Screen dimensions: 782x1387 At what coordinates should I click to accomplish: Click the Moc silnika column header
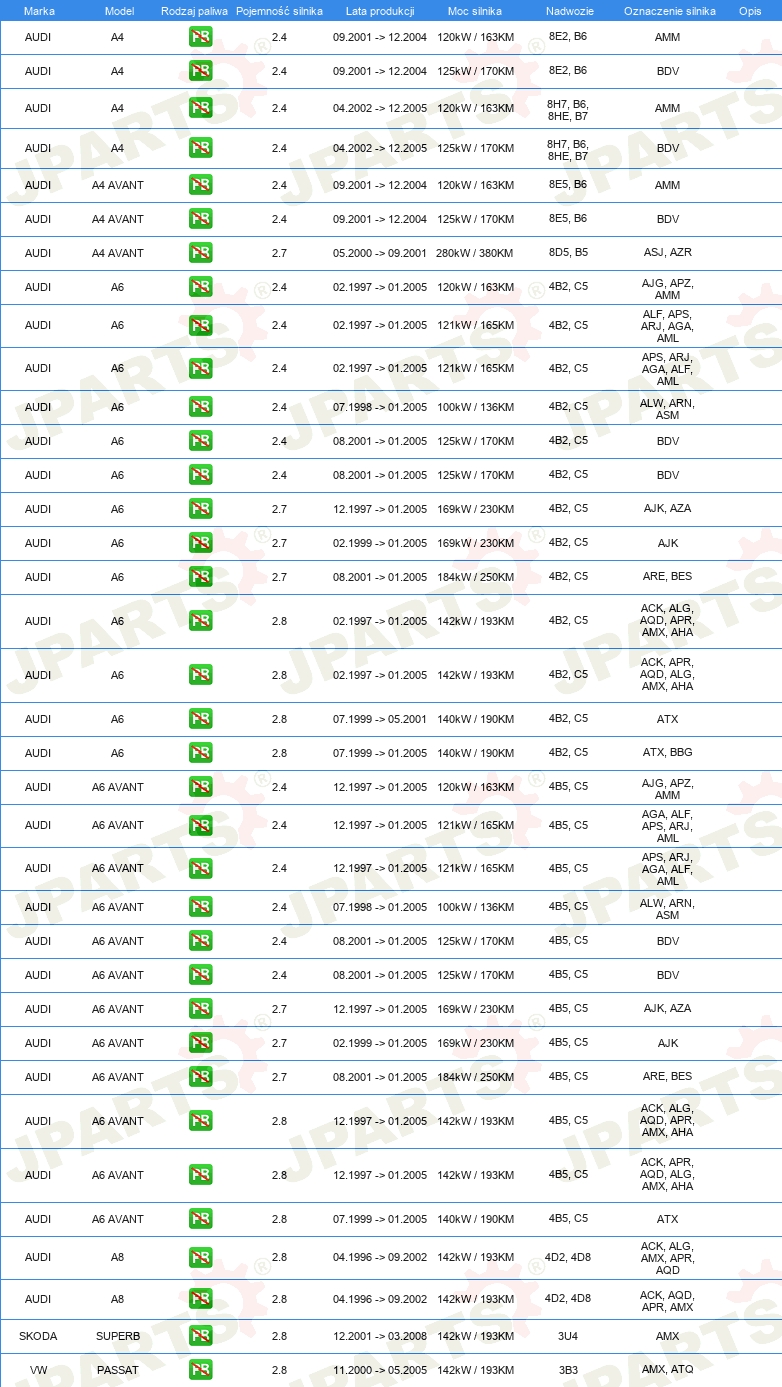tap(475, 11)
